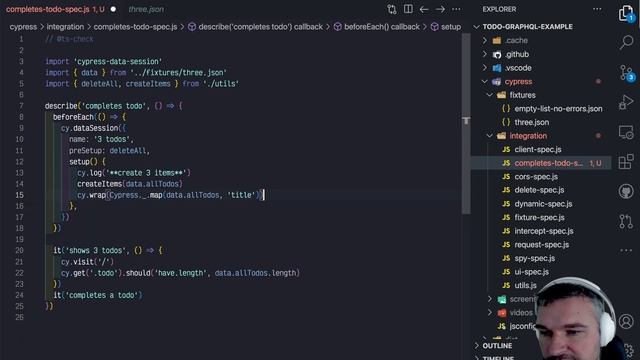Open Pull Requests activity bar icon
This screenshot has height=360, width=640.
[x=626, y=221]
